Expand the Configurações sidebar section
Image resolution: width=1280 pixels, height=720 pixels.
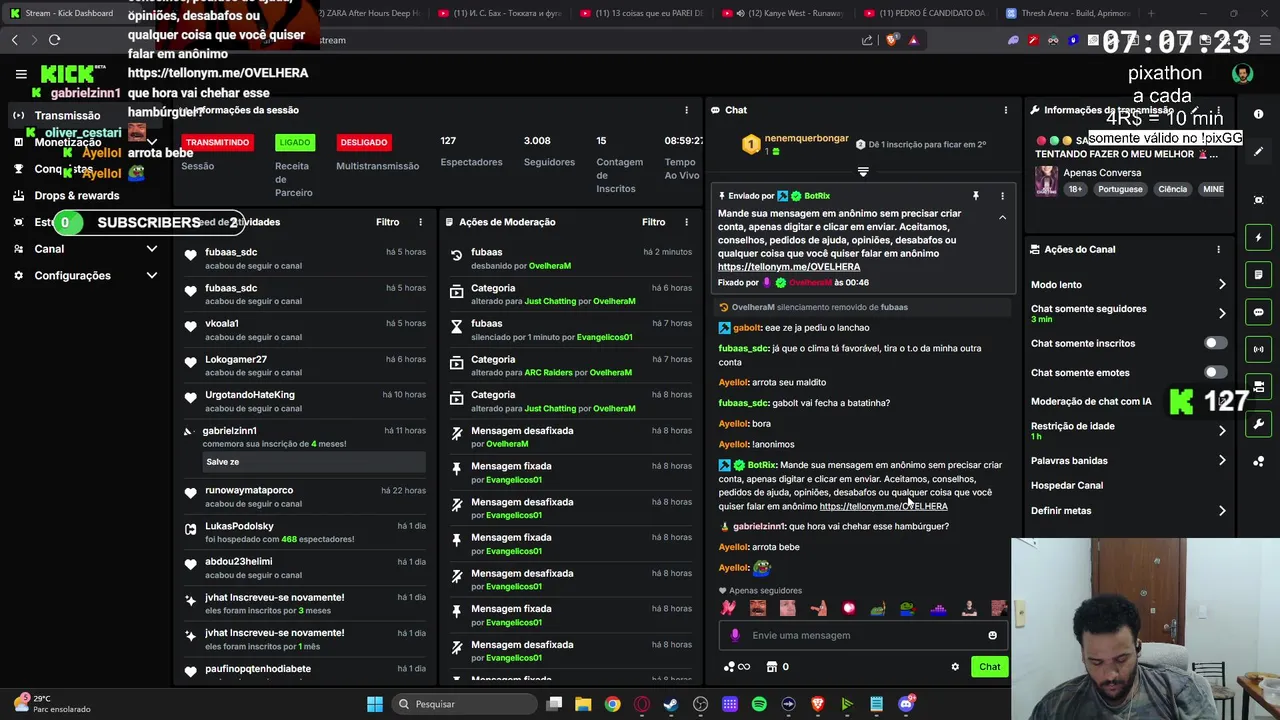point(152,275)
